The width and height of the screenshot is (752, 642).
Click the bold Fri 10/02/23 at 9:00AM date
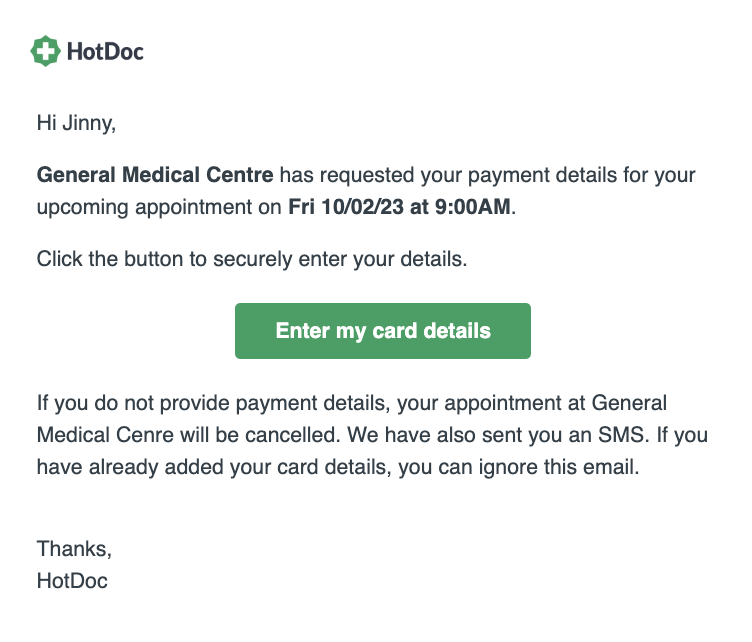click(399, 207)
